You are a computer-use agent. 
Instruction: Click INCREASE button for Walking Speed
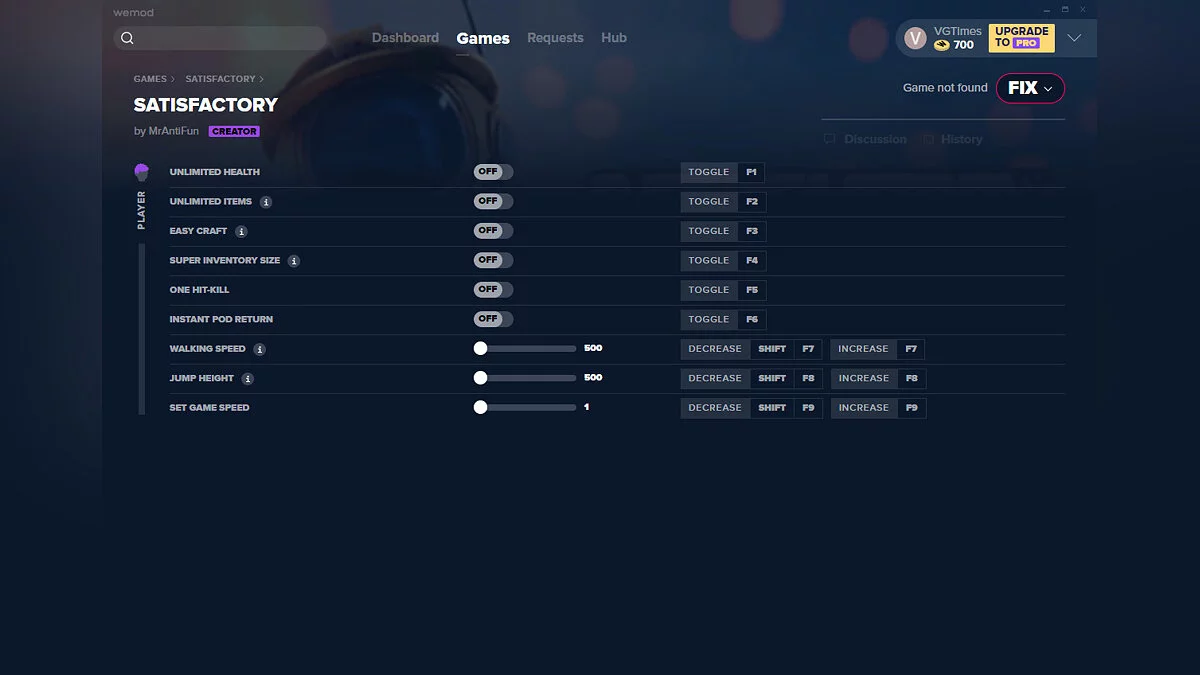pos(863,349)
